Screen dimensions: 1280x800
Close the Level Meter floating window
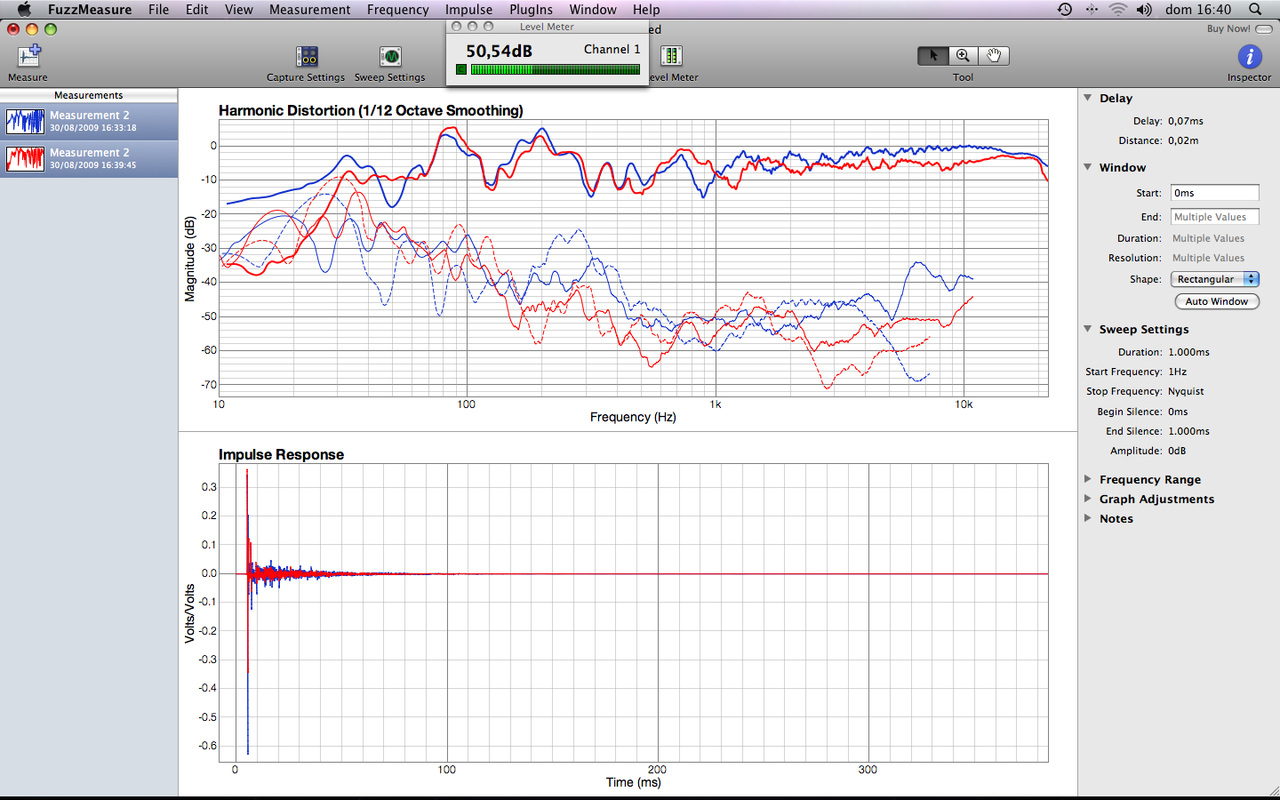[x=456, y=27]
